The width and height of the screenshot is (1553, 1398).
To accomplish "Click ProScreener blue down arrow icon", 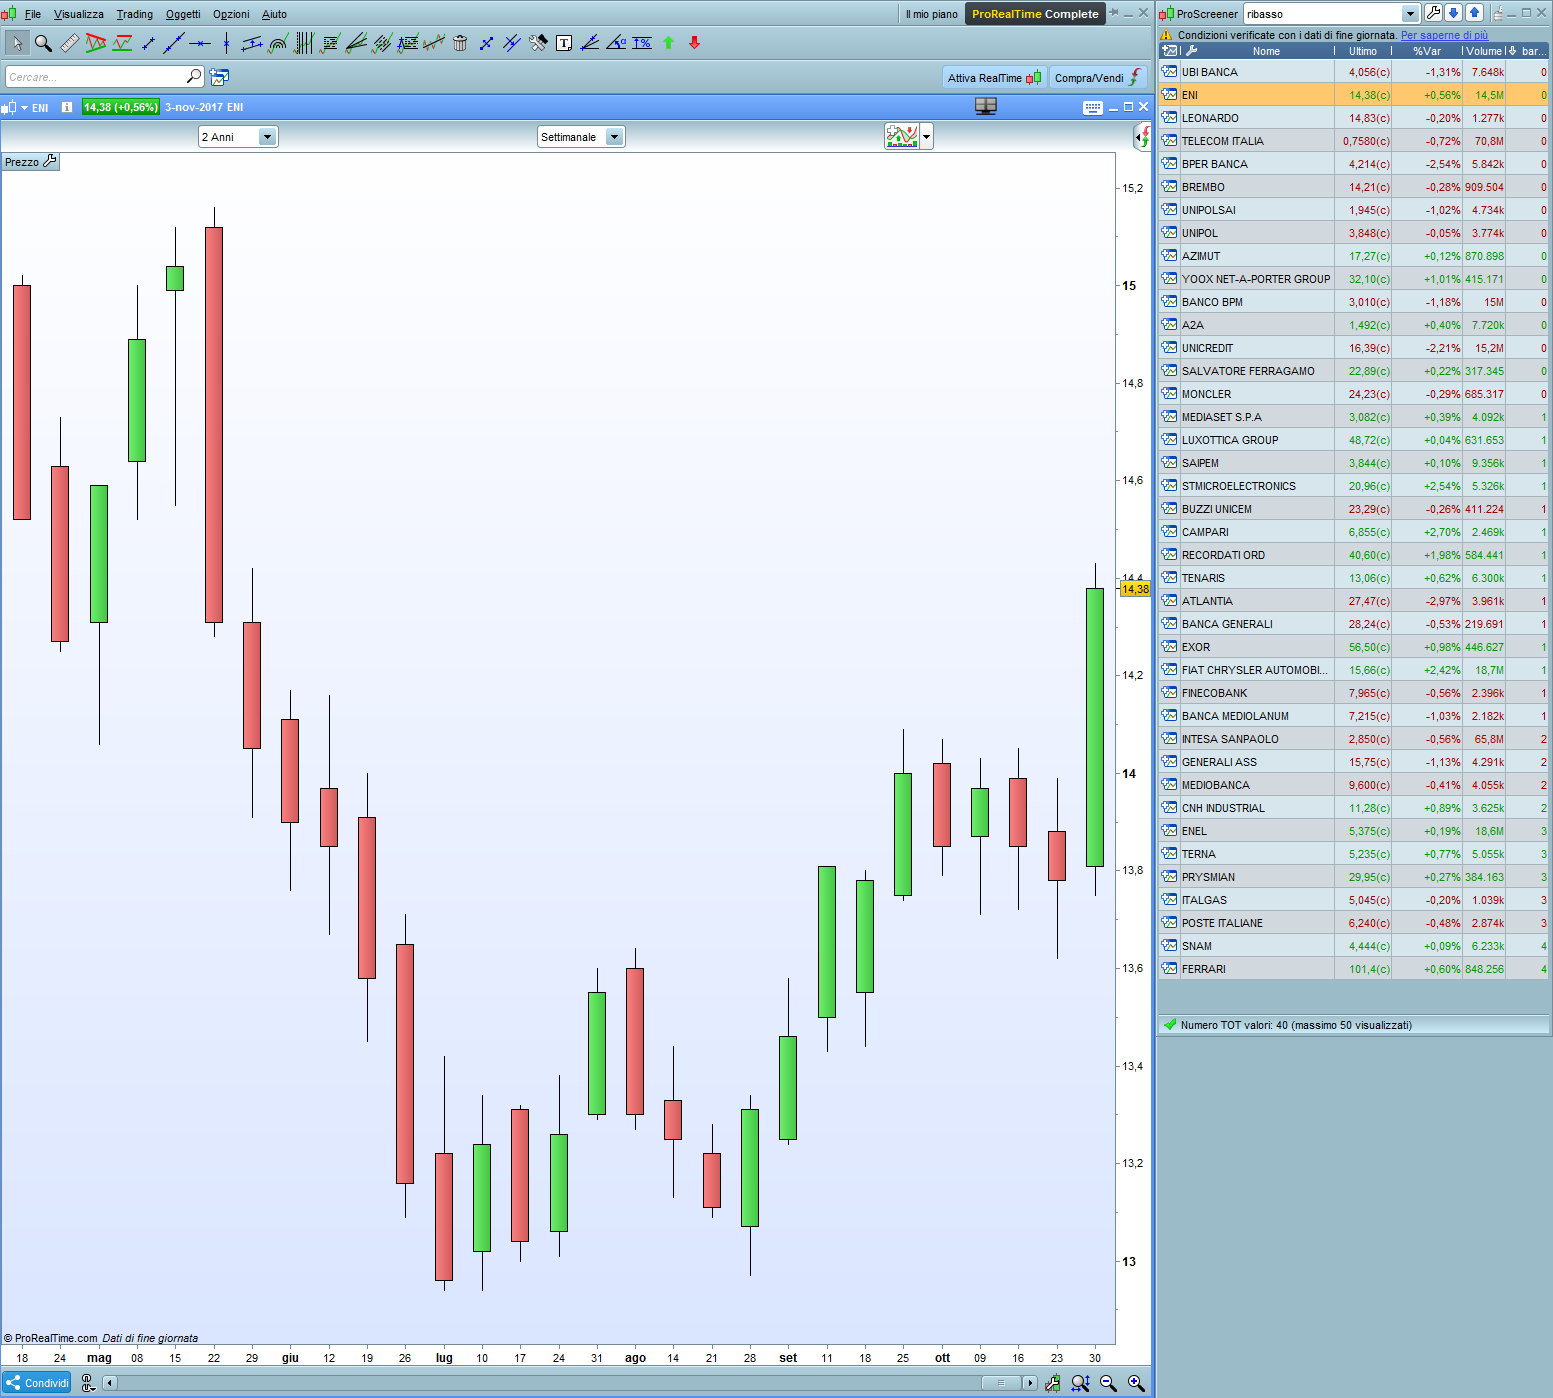I will pos(1454,13).
